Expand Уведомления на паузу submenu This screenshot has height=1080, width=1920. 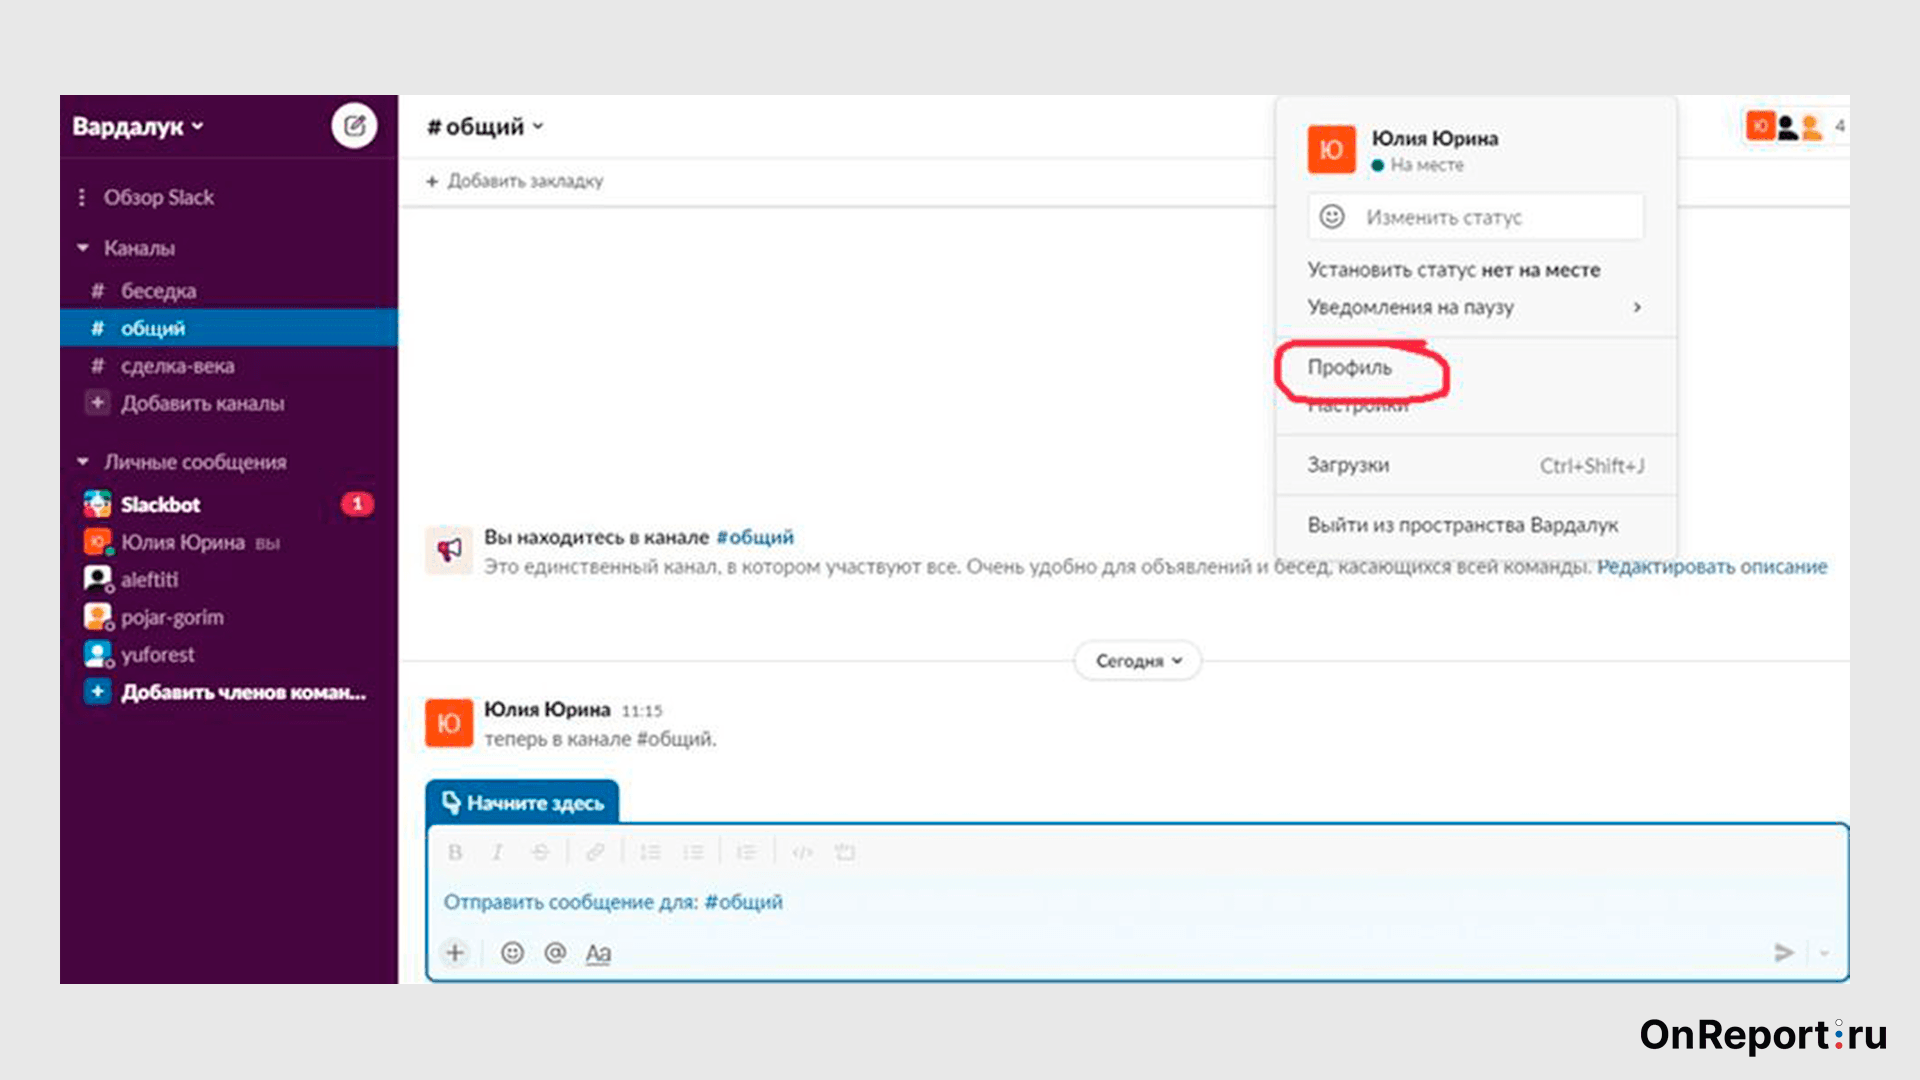[1475, 307]
